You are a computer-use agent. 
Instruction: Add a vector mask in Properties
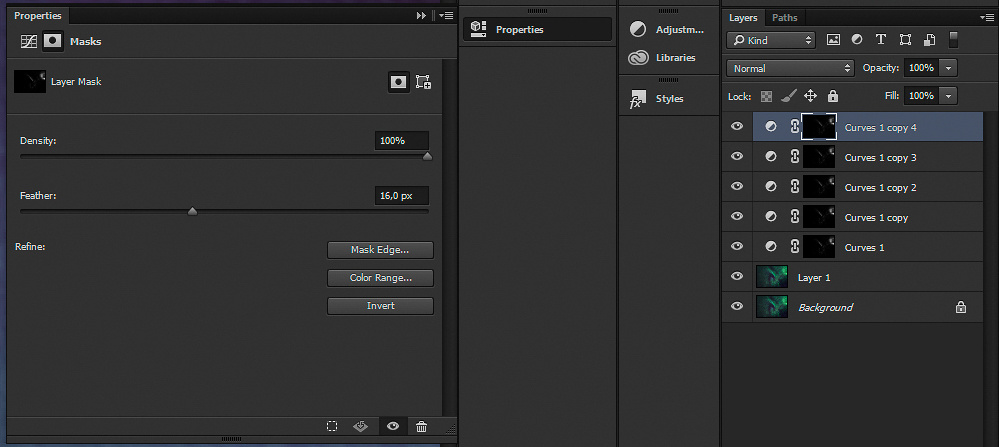(x=423, y=82)
